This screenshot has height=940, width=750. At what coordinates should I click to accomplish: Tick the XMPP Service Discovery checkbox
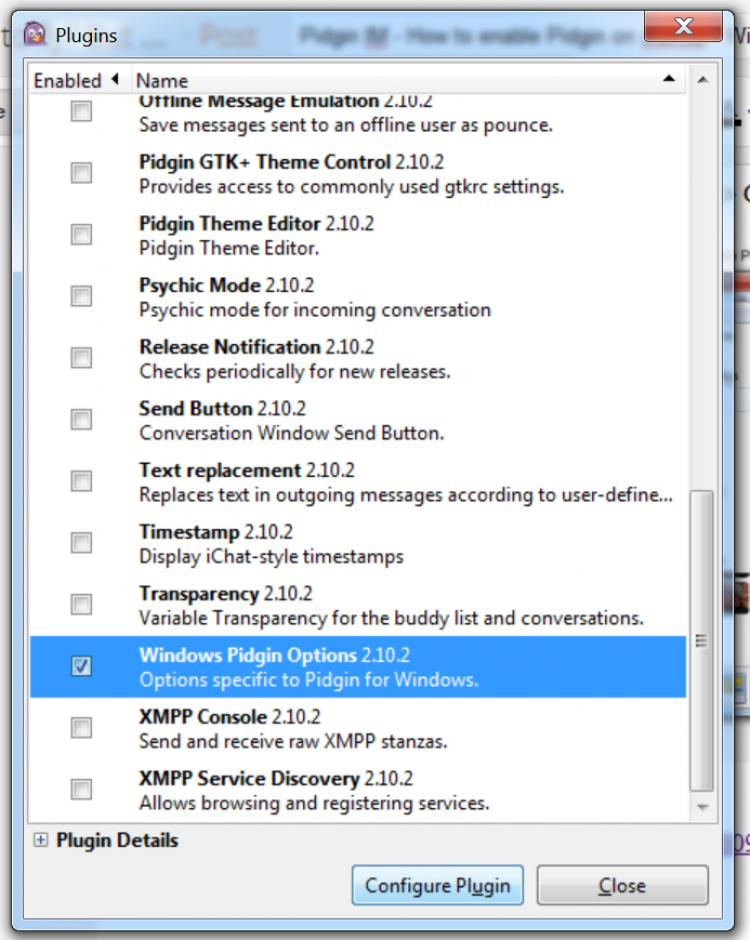(x=81, y=790)
